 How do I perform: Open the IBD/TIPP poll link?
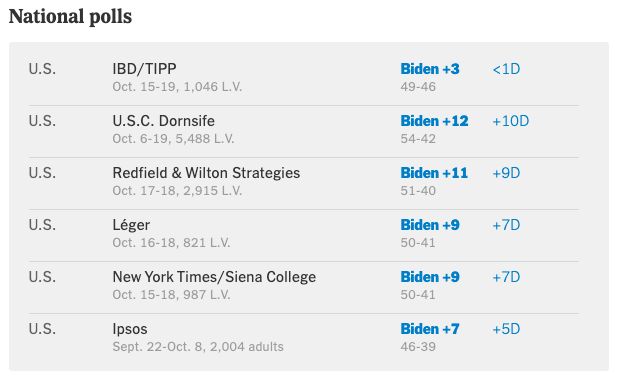(144, 69)
